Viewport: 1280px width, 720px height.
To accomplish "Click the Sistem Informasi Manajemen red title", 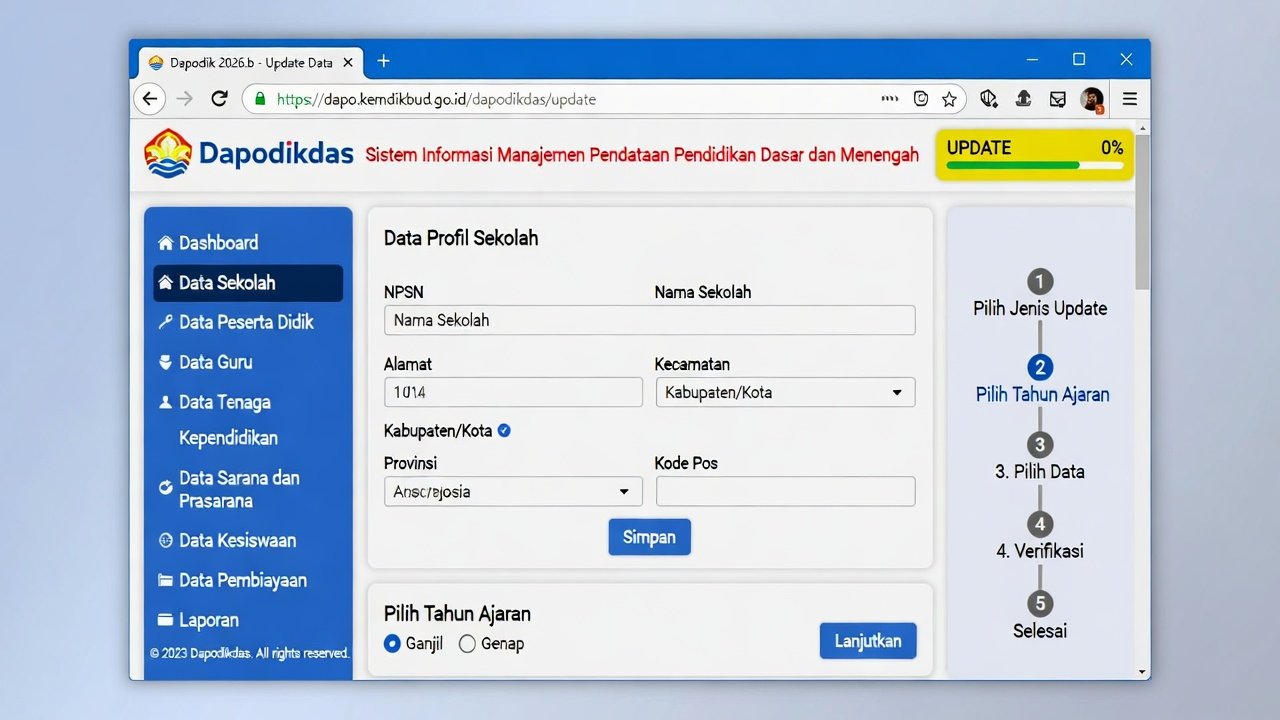I will [x=642, y=155].
